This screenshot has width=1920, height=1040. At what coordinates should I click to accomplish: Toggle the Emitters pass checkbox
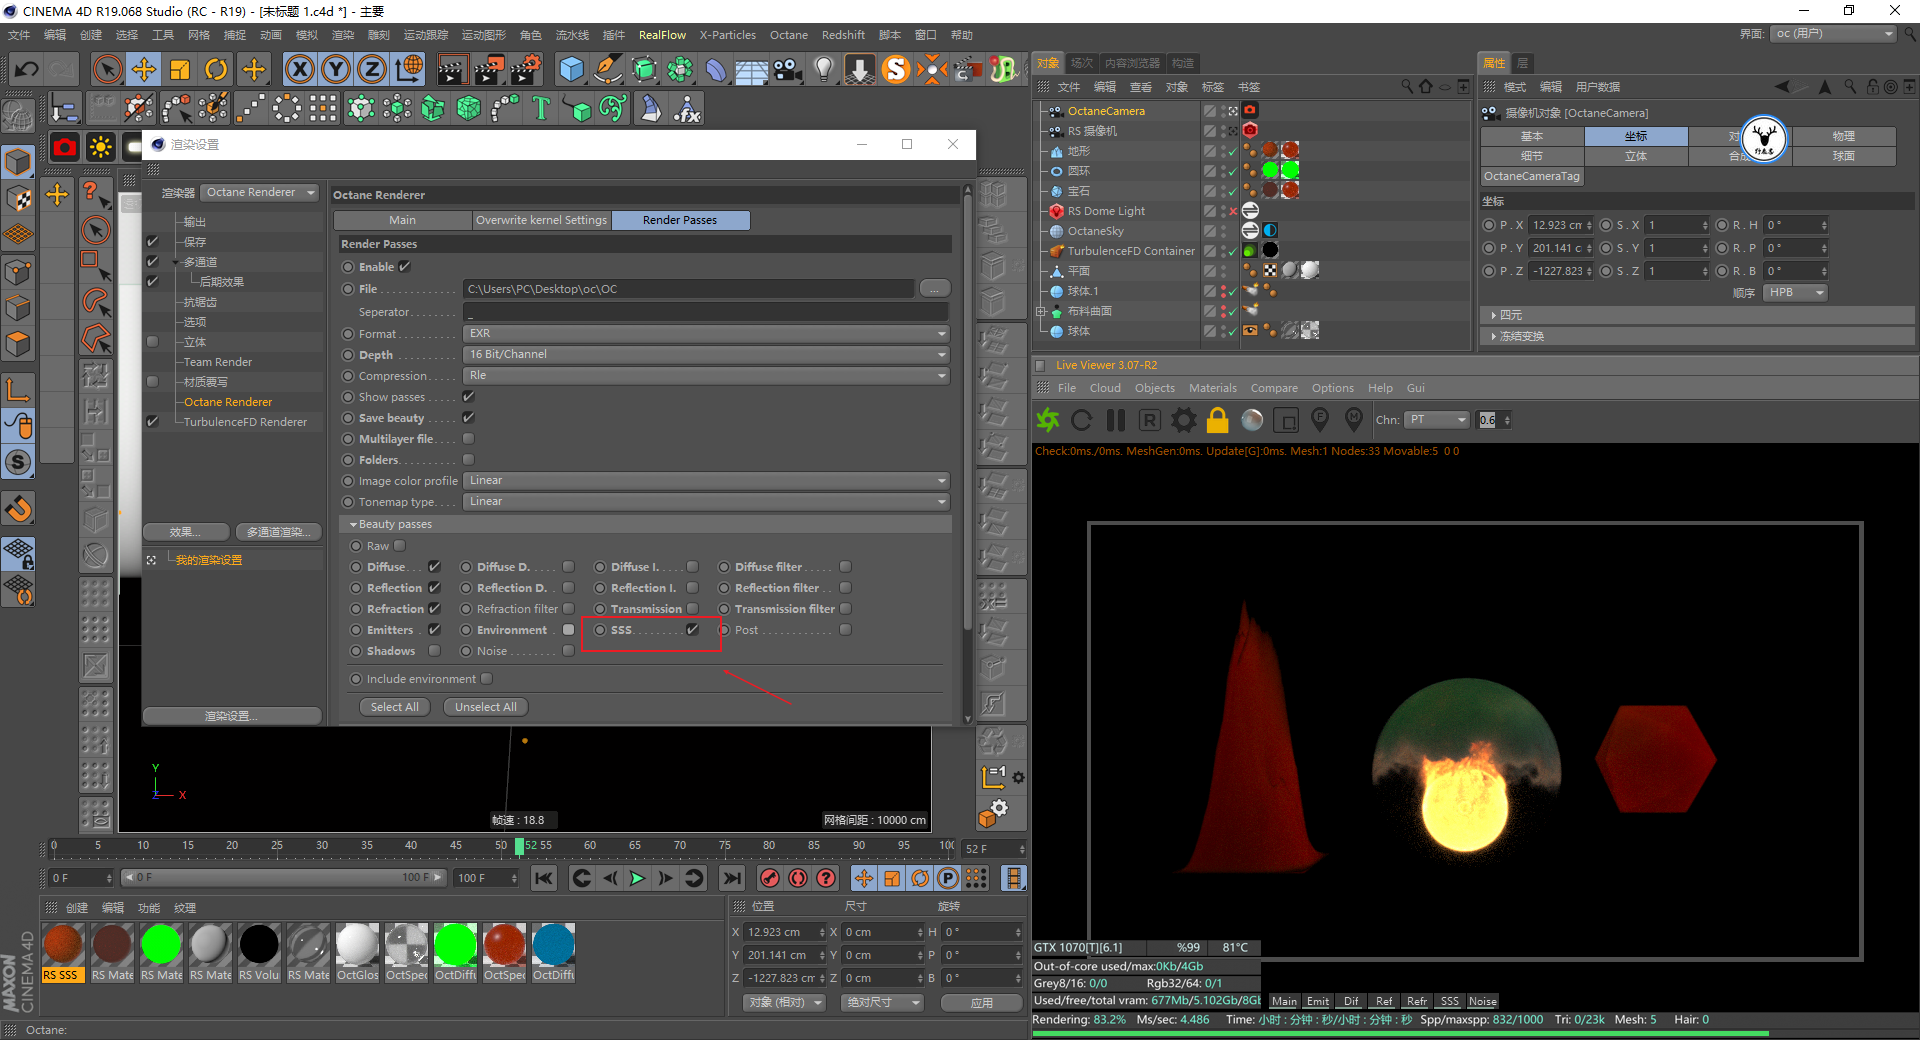tap(434, 630)
